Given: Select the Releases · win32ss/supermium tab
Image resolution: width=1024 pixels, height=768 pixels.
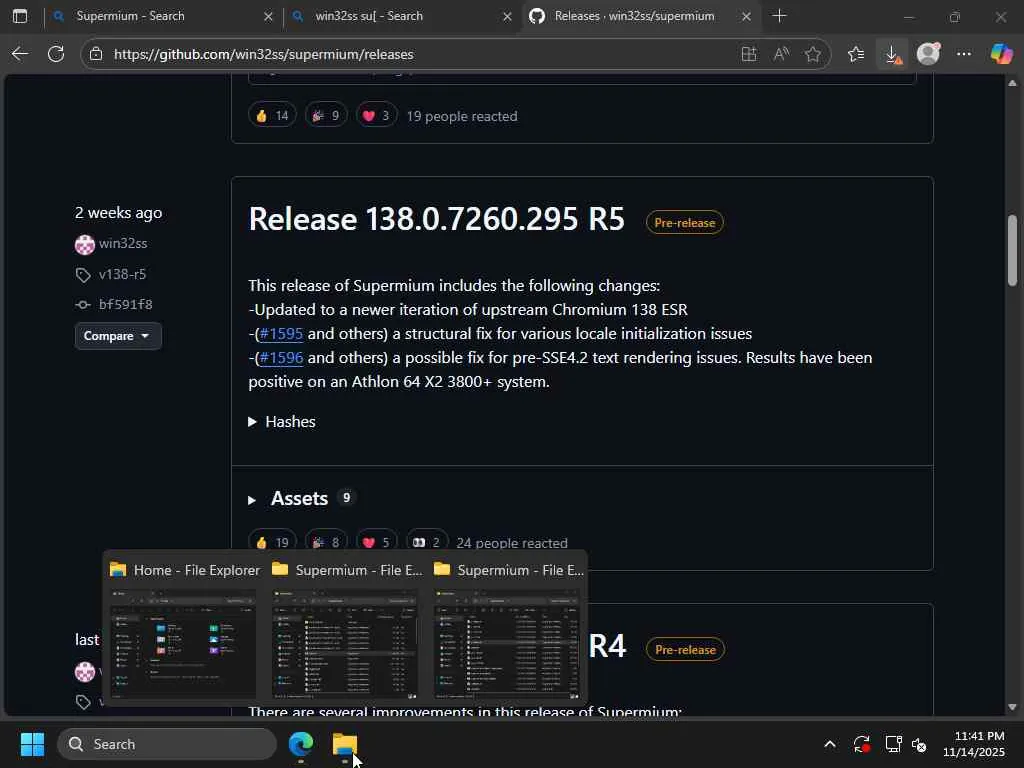Looking at the screenshot, I should tap(641, 16).
